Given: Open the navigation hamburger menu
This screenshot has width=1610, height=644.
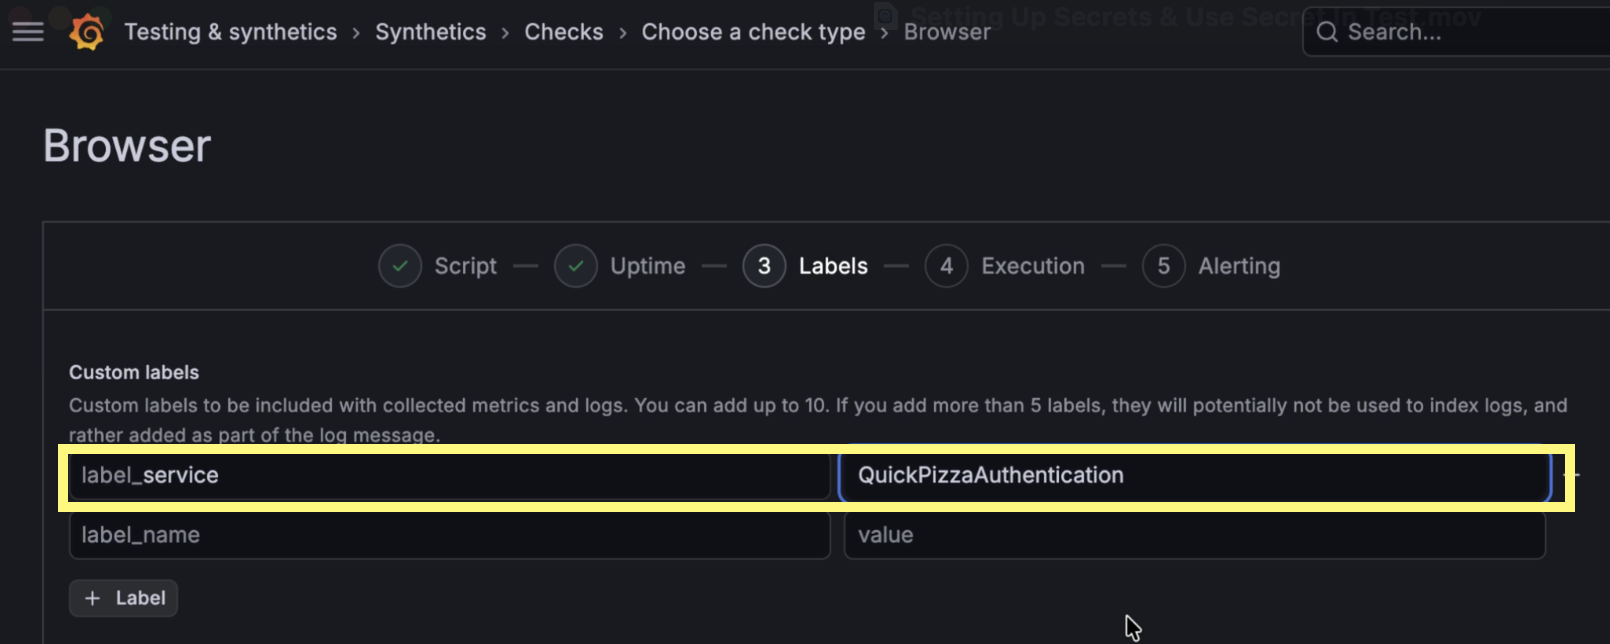Looking at the screenshot, I should 27,30.
